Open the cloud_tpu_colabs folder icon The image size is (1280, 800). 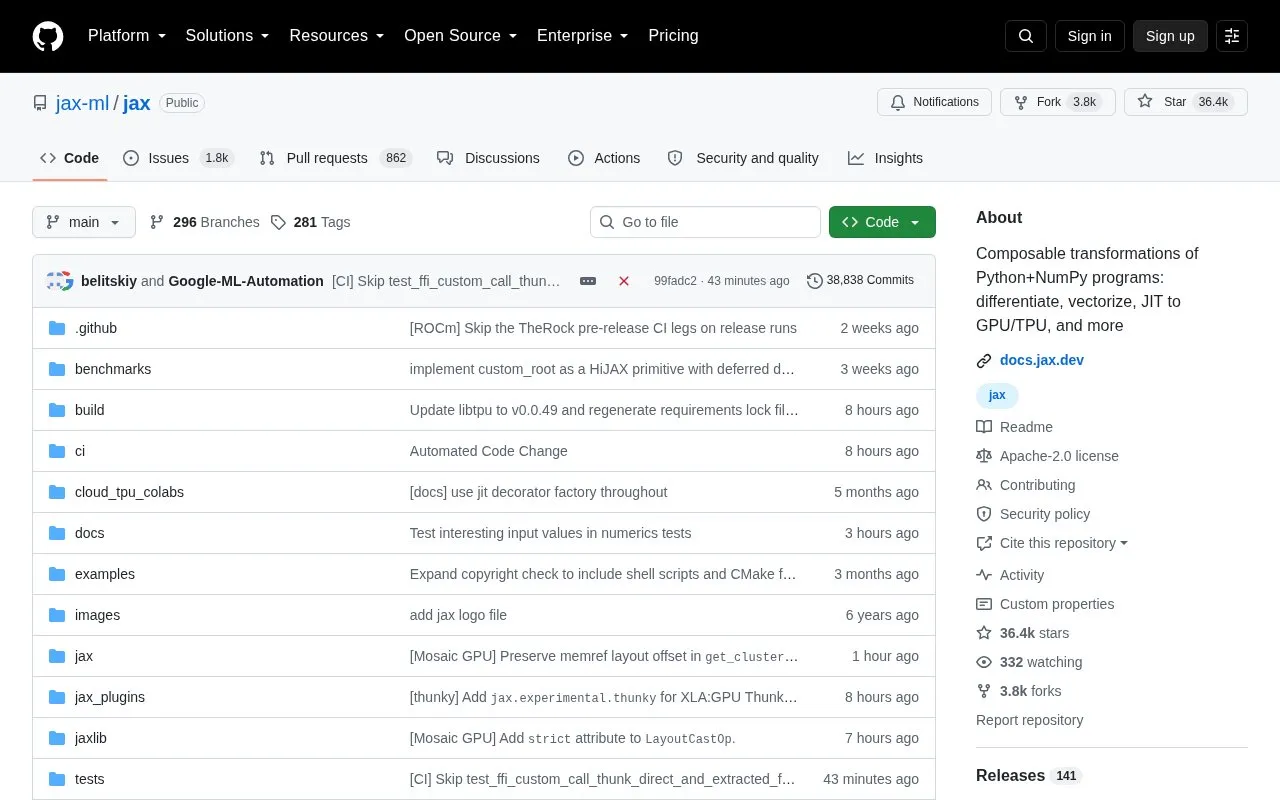tap(57, 492)
